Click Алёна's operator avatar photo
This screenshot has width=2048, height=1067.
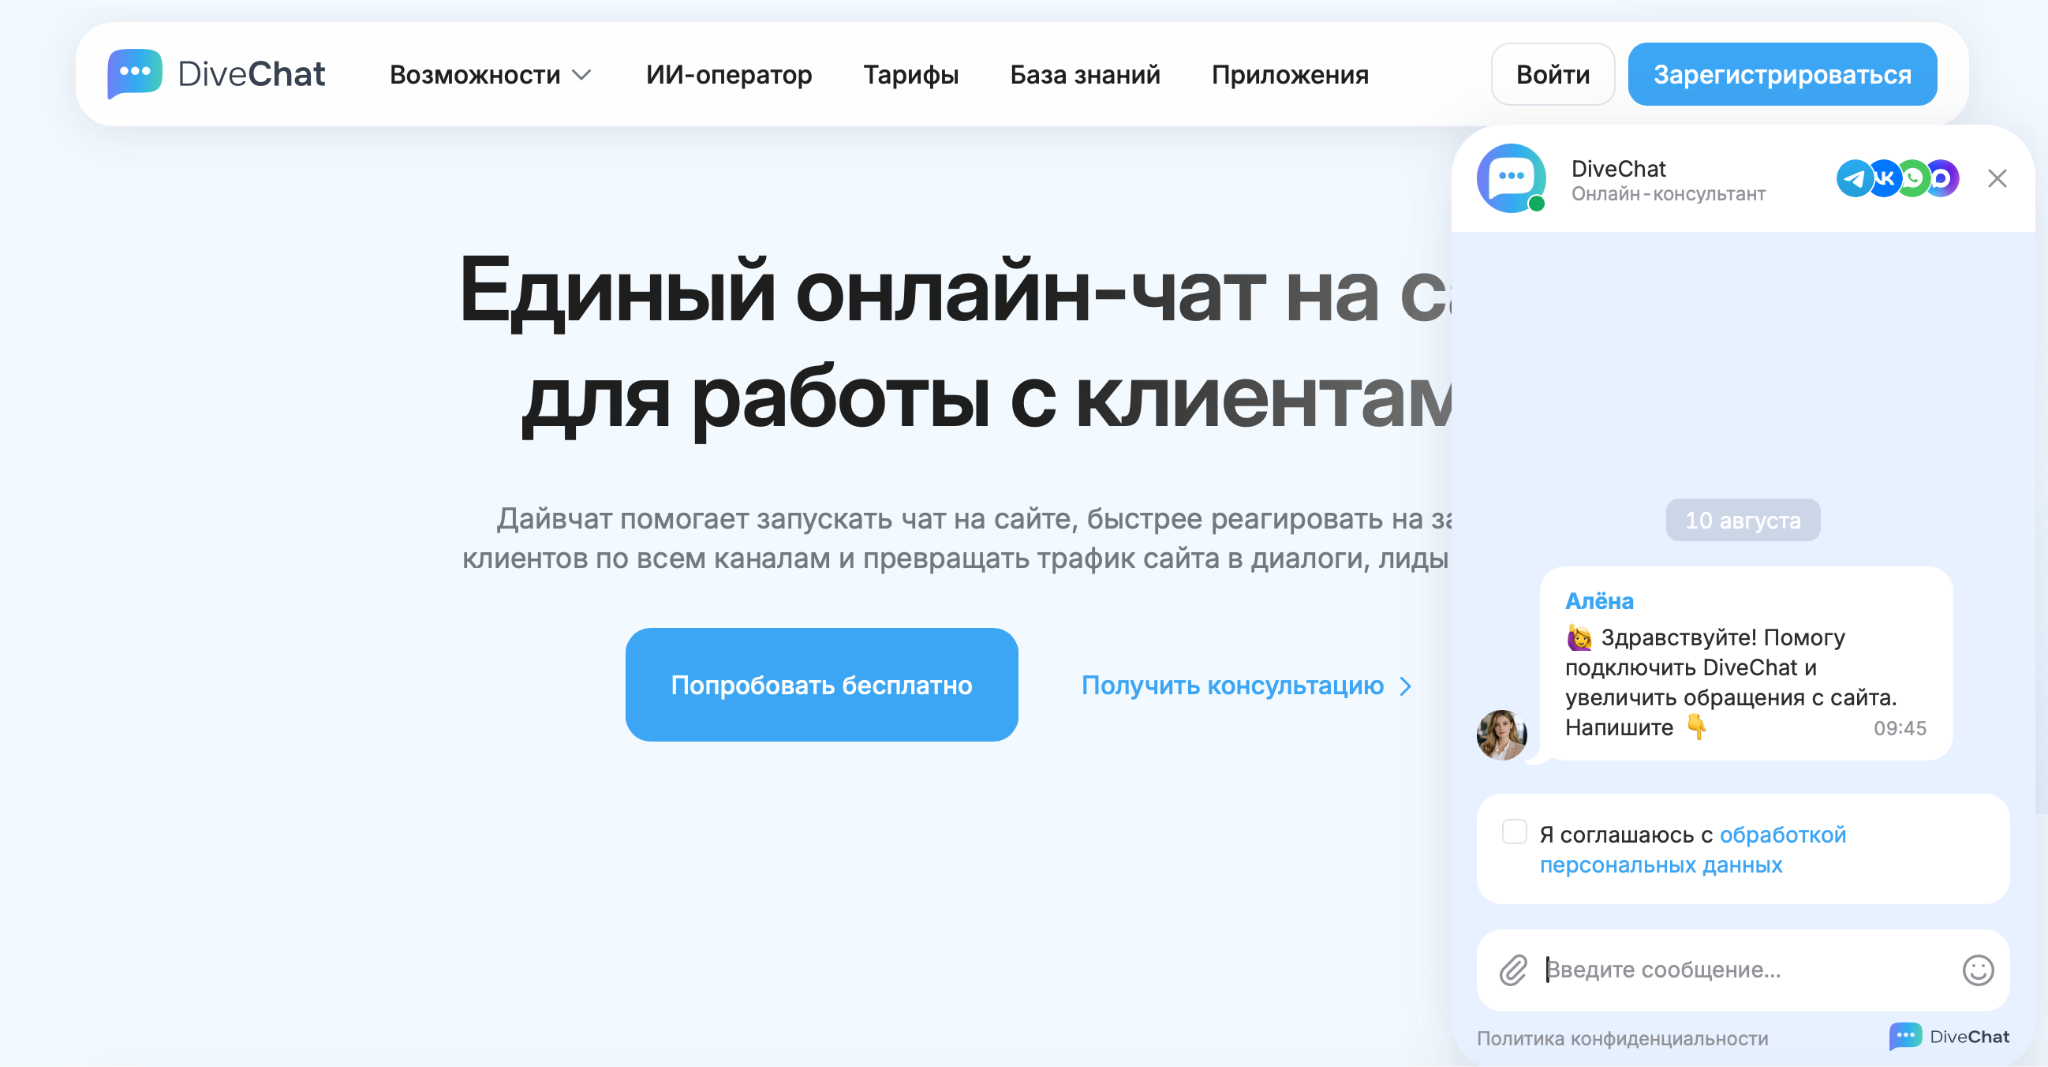1502,735
